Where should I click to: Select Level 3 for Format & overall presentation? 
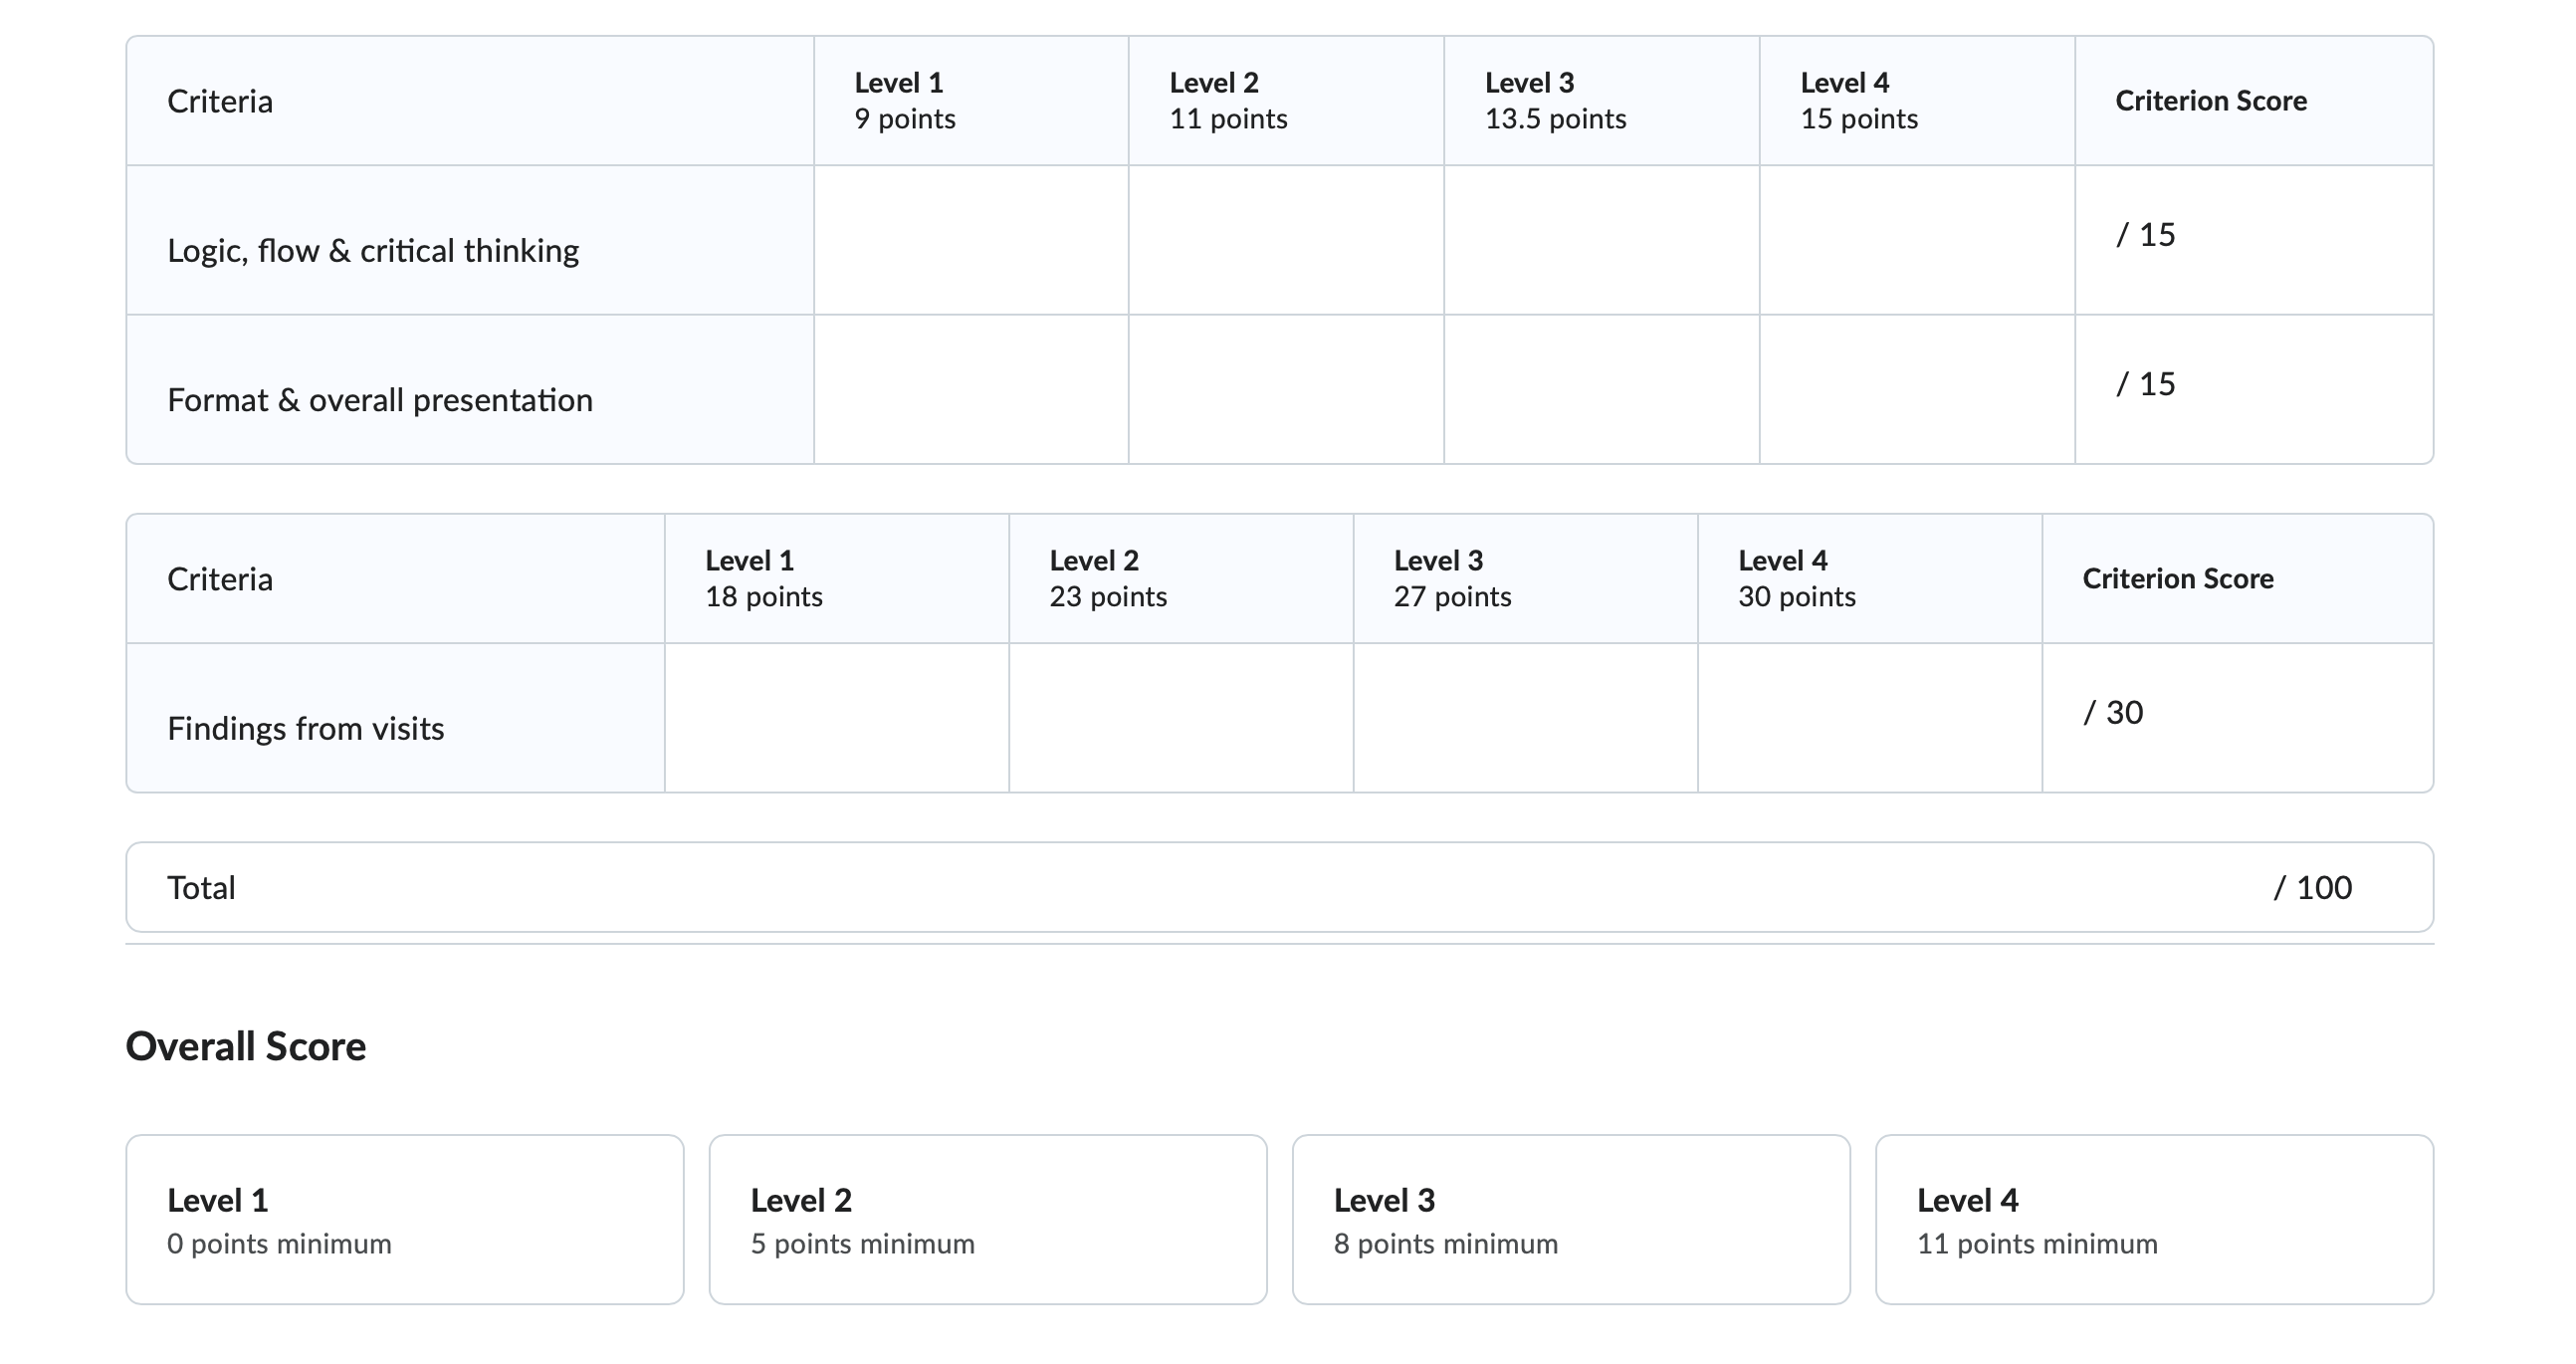tap(1602, 390)
